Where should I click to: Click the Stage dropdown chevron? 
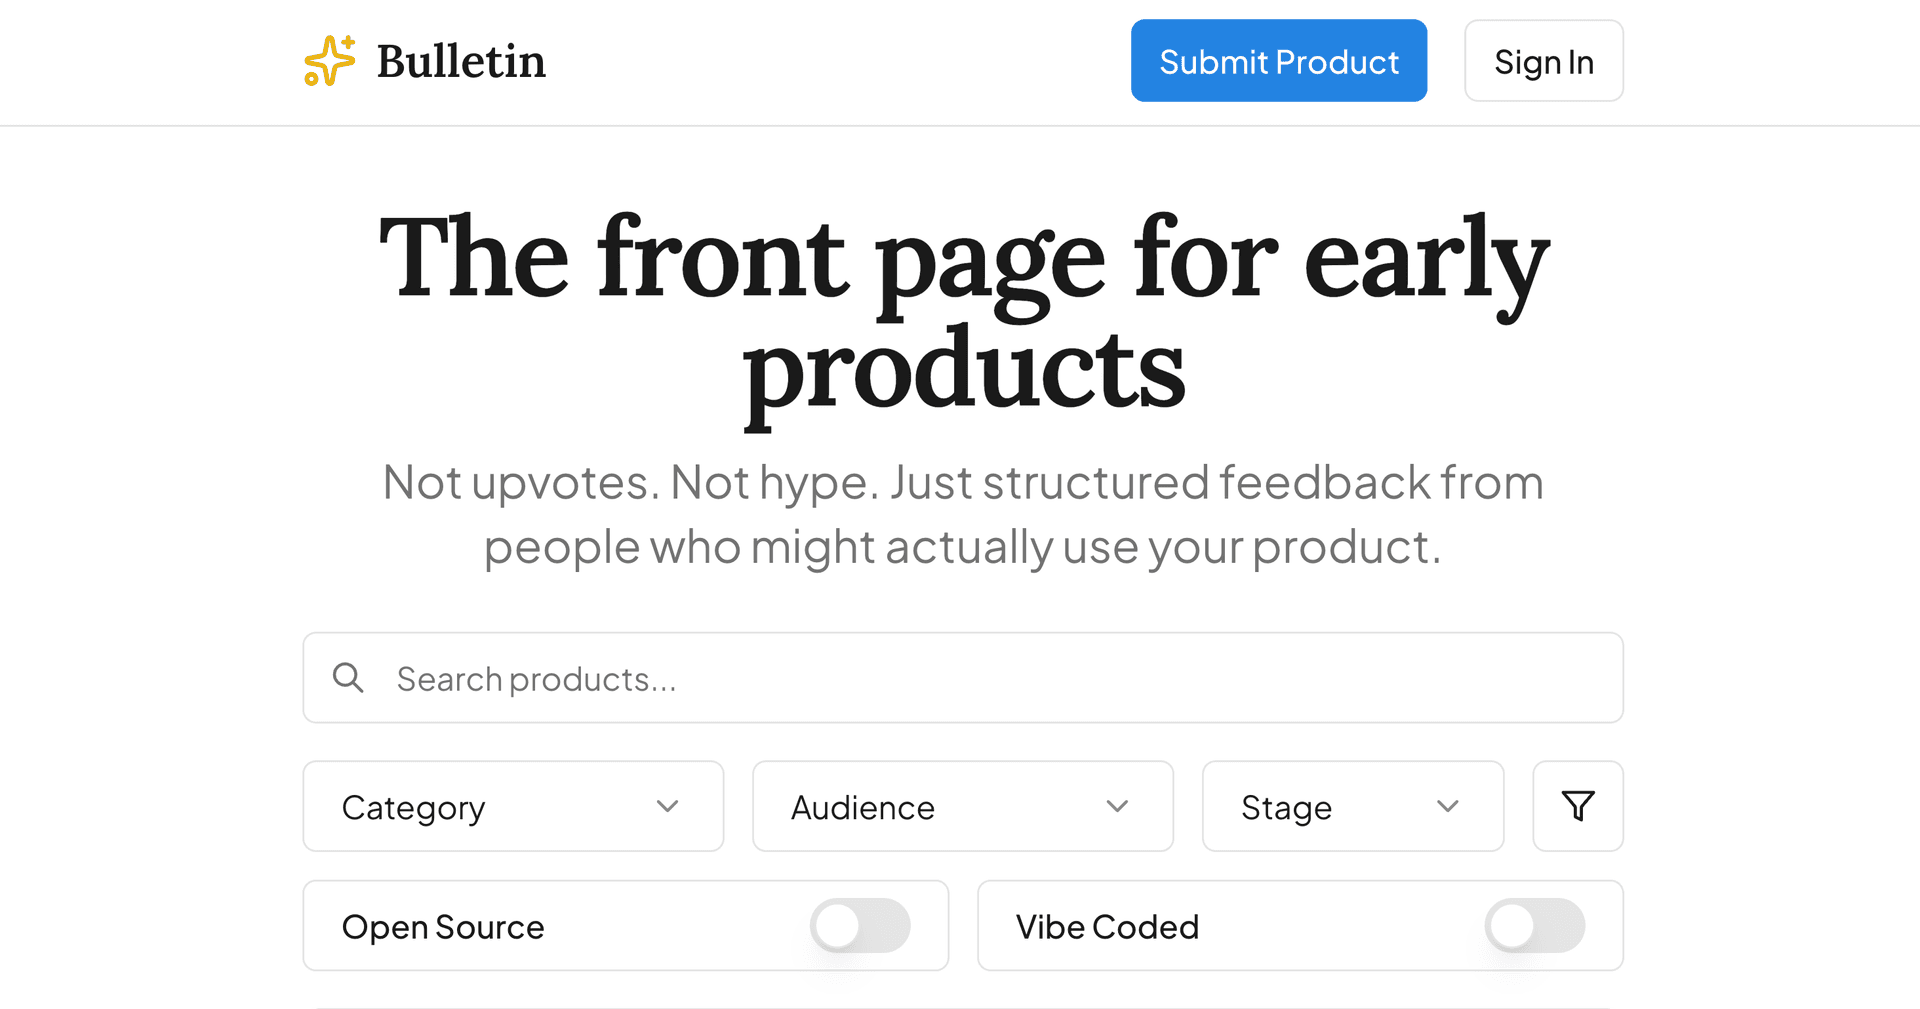click(x=1447, y=806)
